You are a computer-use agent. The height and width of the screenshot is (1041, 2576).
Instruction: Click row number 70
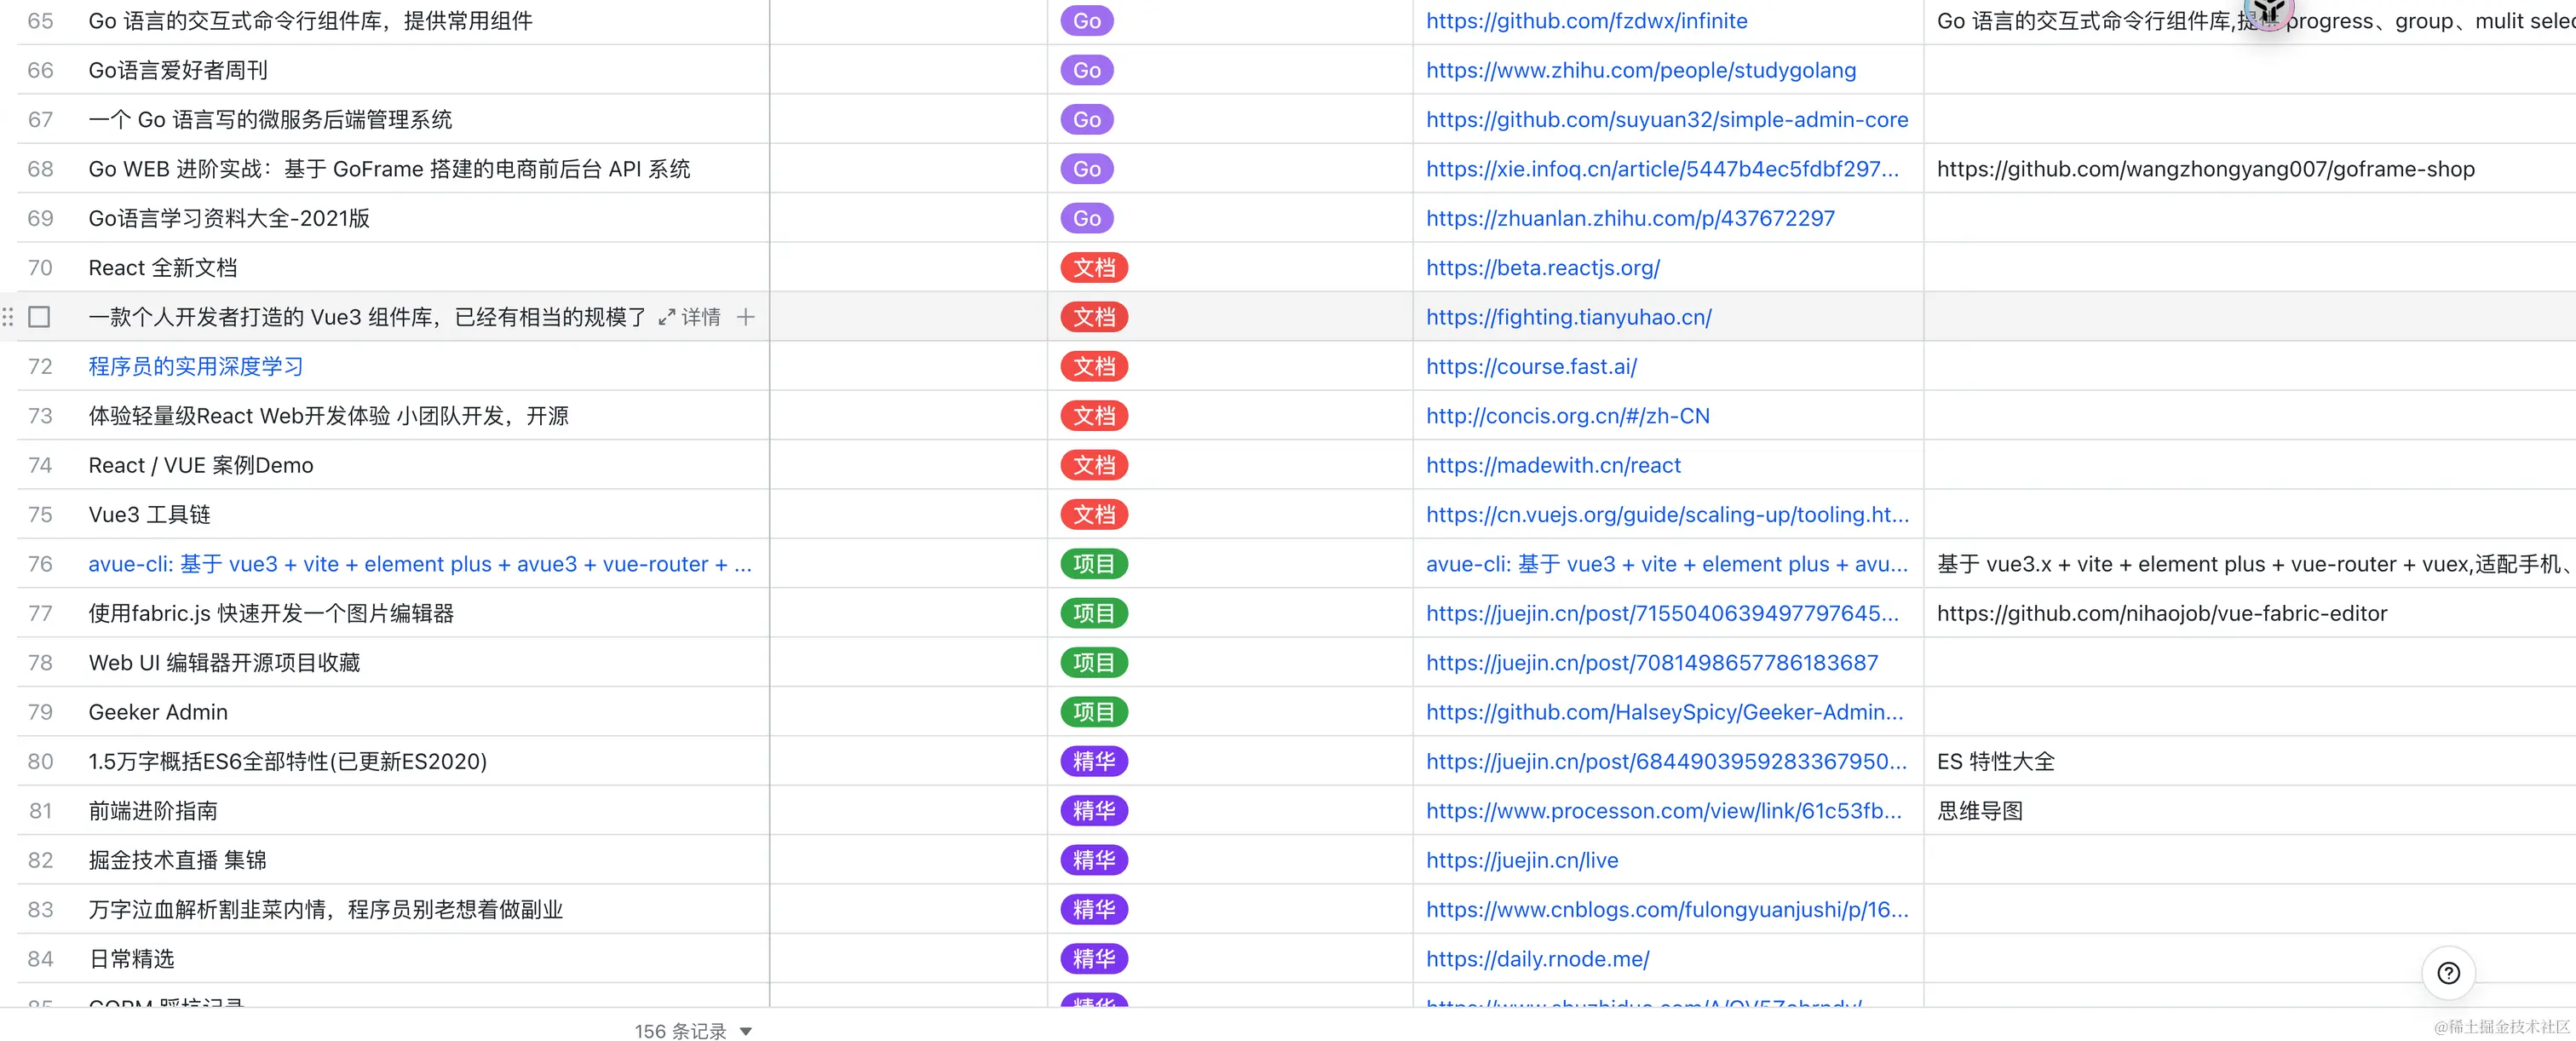point(40,268)
